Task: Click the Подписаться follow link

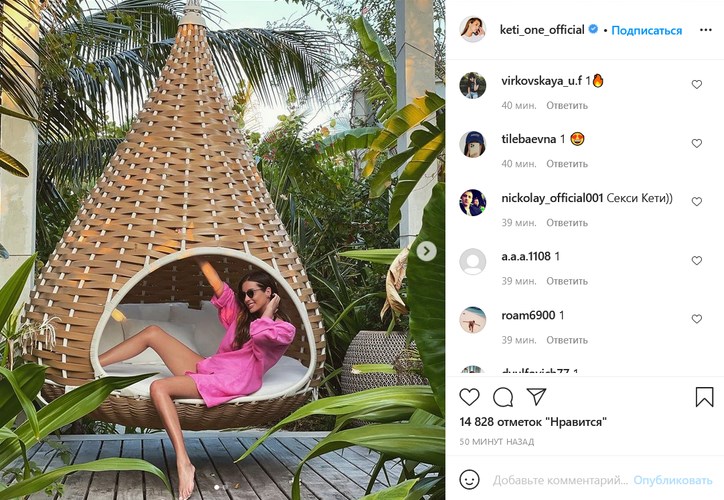Action: (x=646, y=30)
